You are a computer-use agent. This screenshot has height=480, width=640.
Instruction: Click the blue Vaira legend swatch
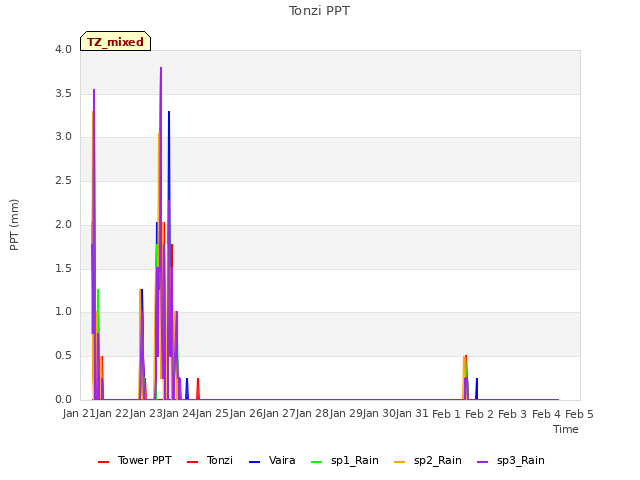click(254, 462)
